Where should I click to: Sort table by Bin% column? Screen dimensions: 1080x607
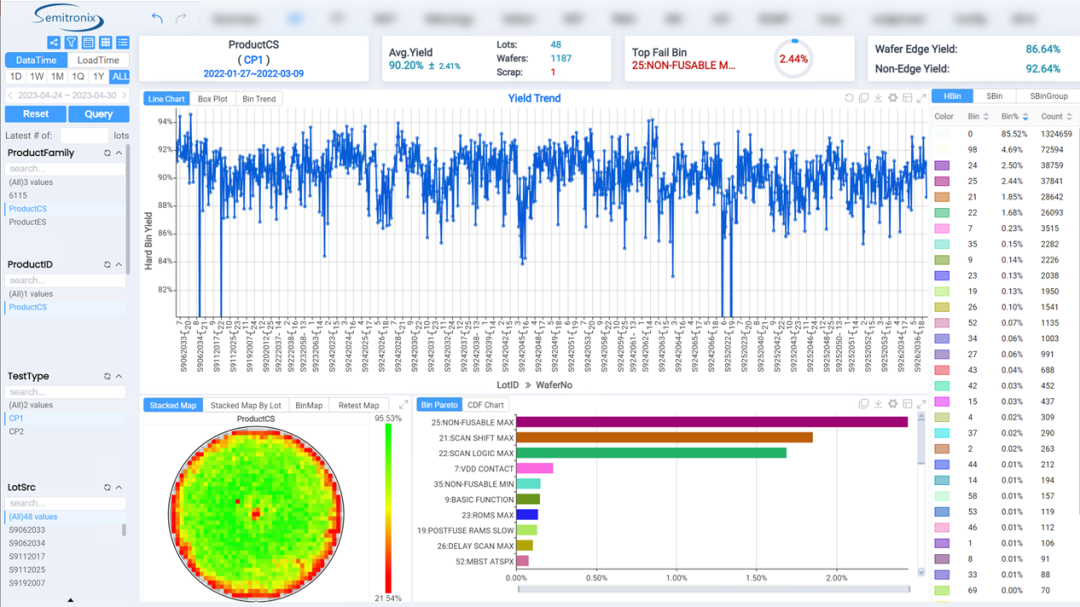tap(1014, 117)
